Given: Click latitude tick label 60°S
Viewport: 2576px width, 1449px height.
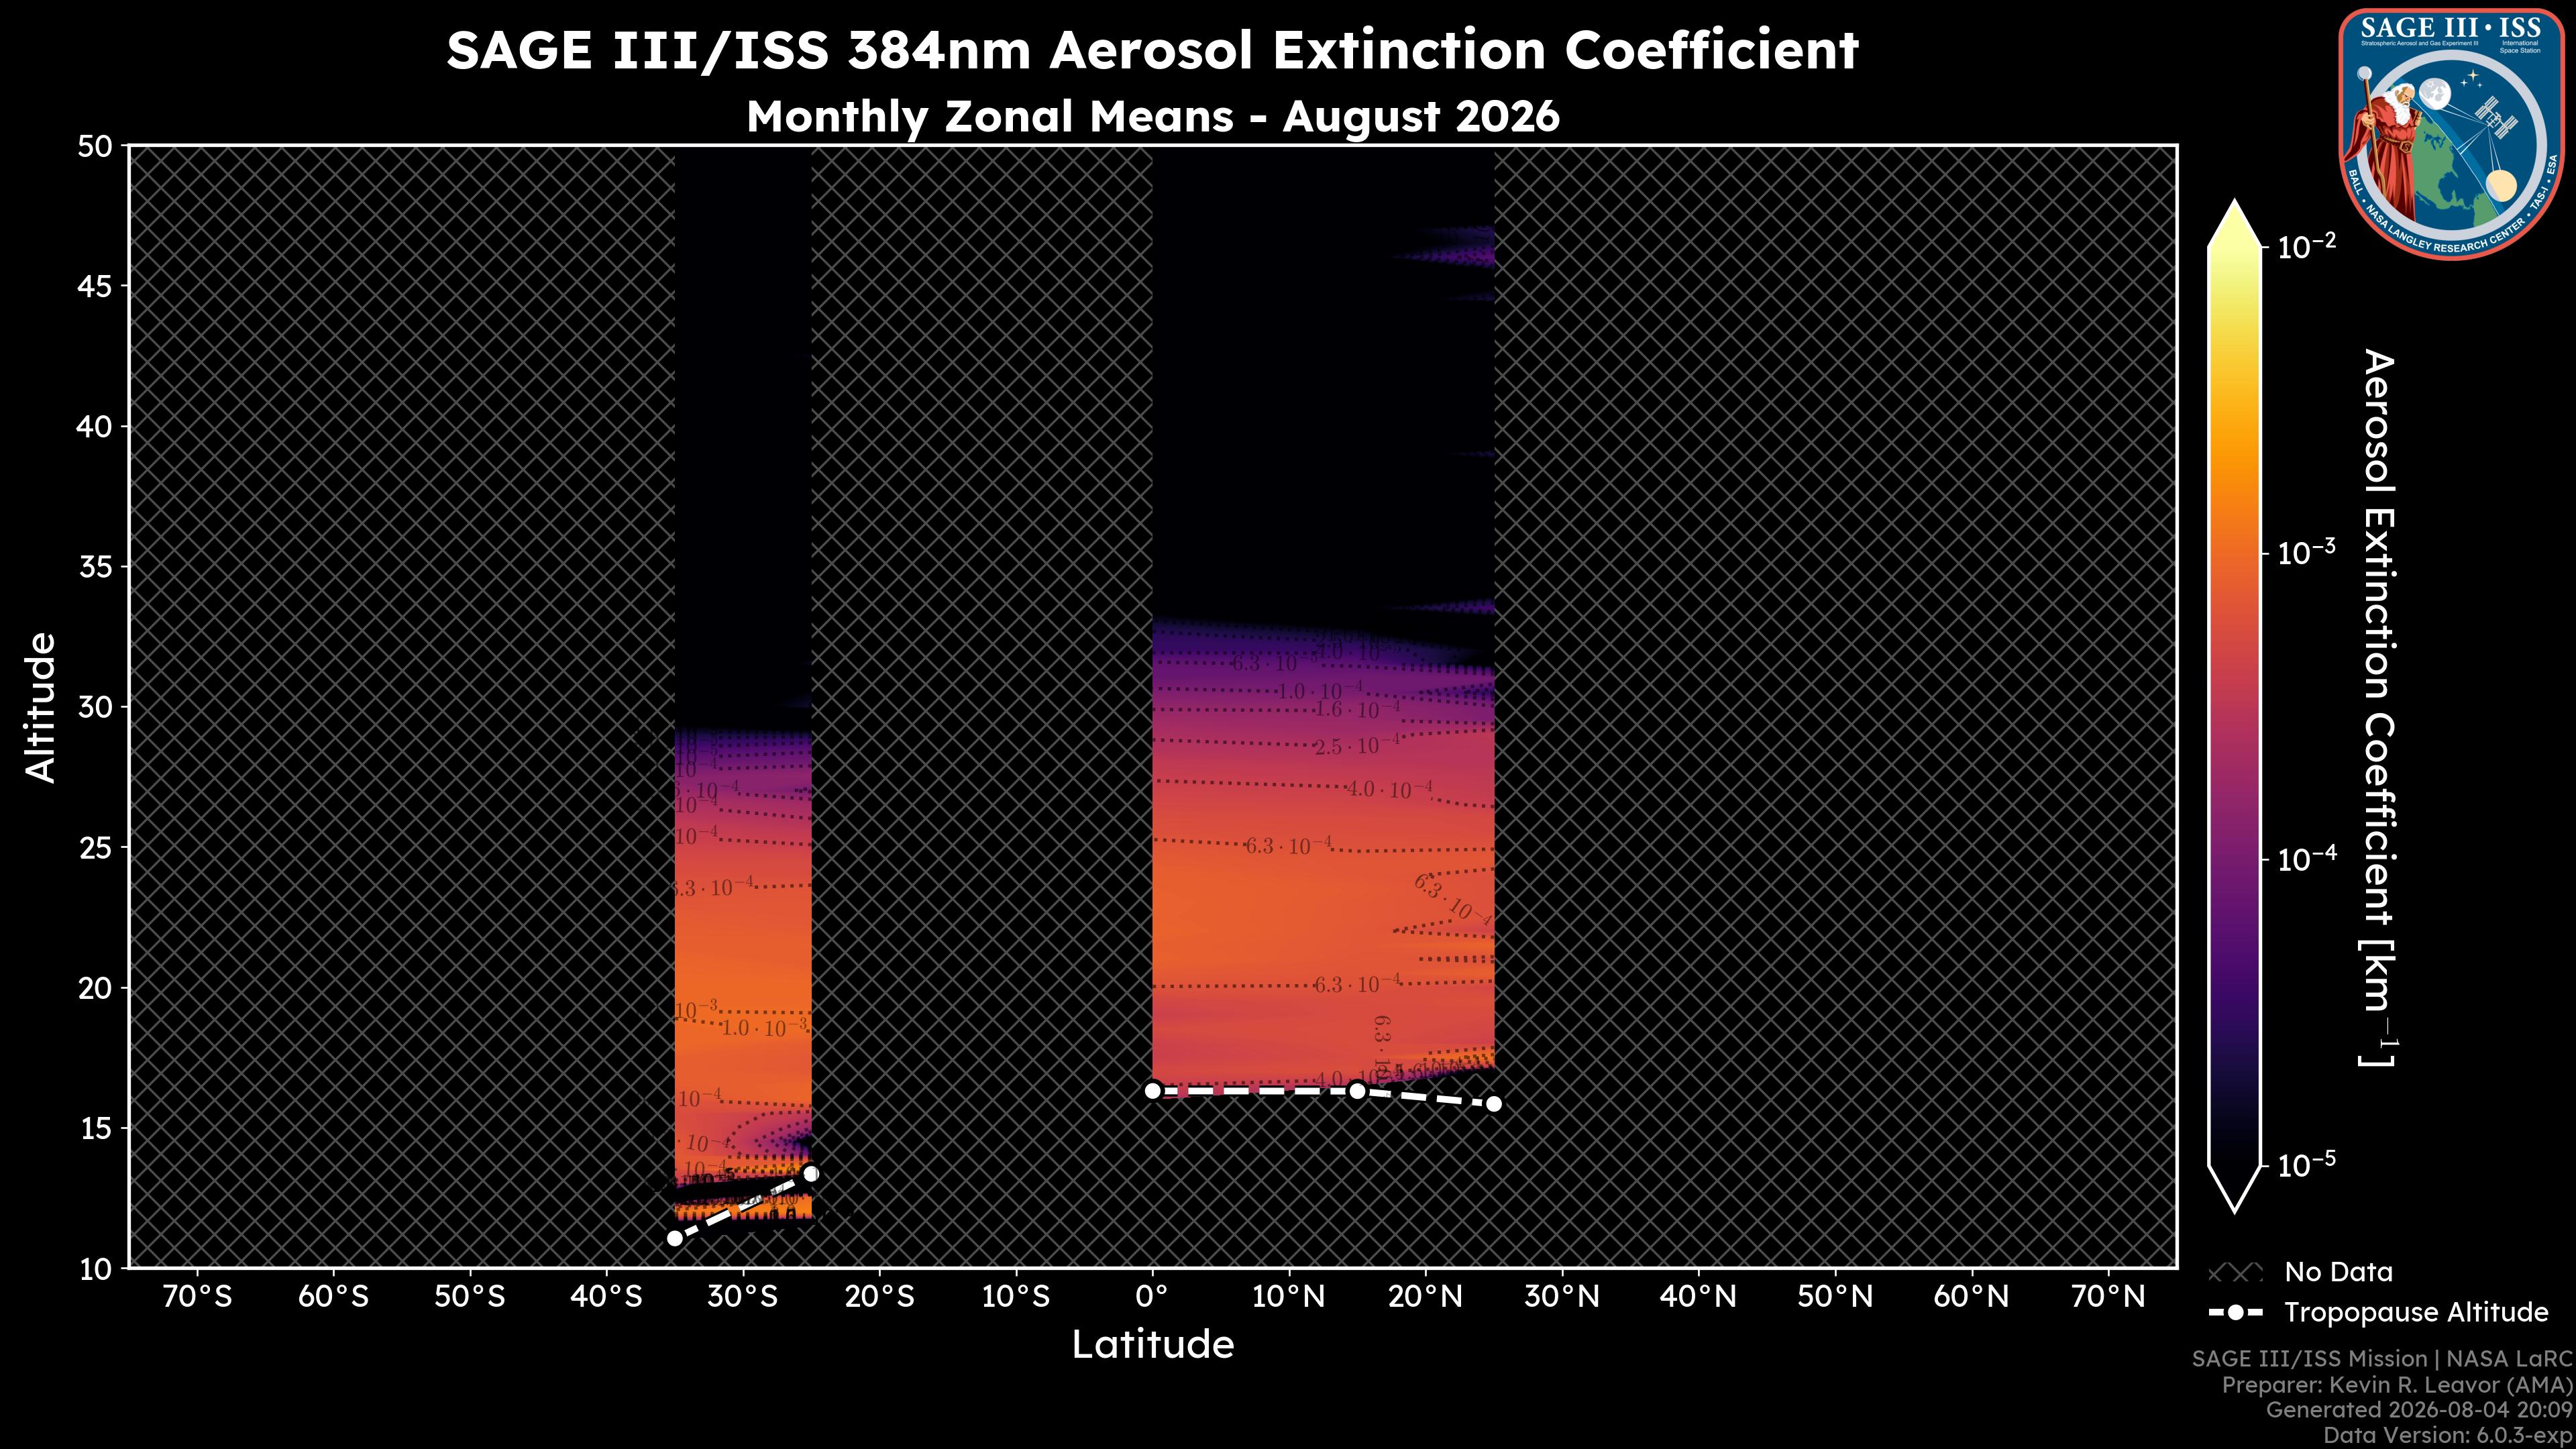Looking at the screenshot, I should pyautogui.click(x=333, y=1297).
